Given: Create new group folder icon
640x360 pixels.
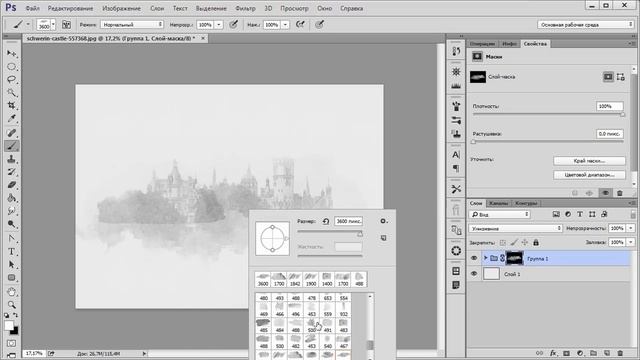Looking at the screenshot, I should pos(593,353).
